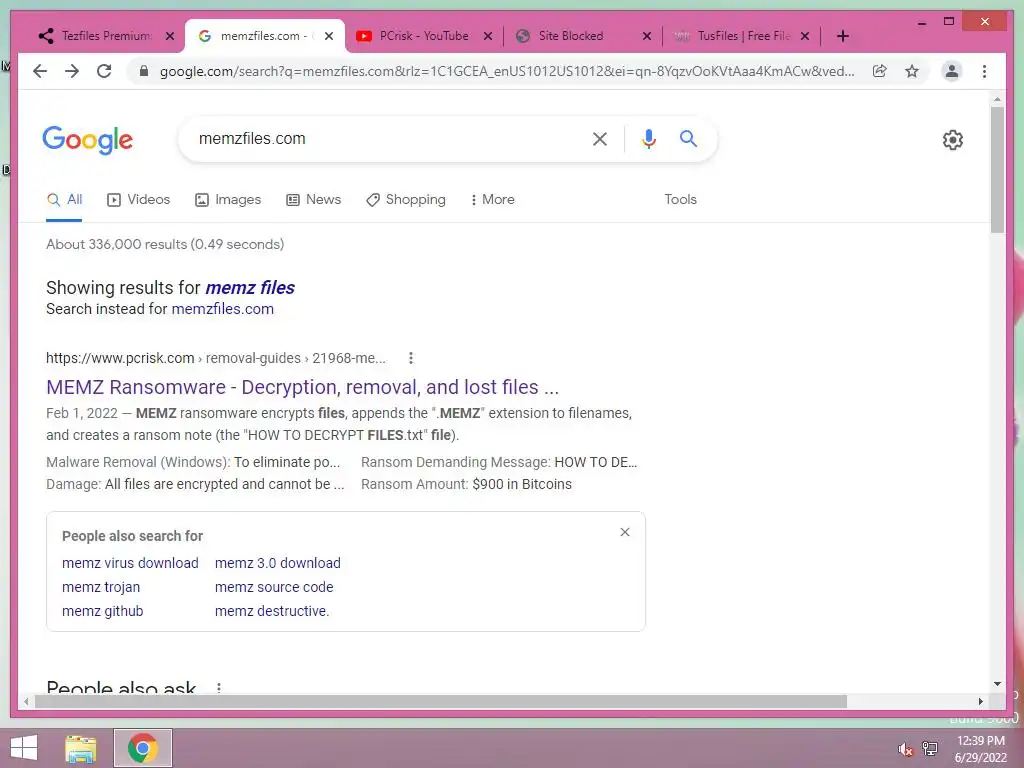Viewport: 1024px width, 768px height.
Task: Close the TusFiles tab
Action: tap(805, 36)
